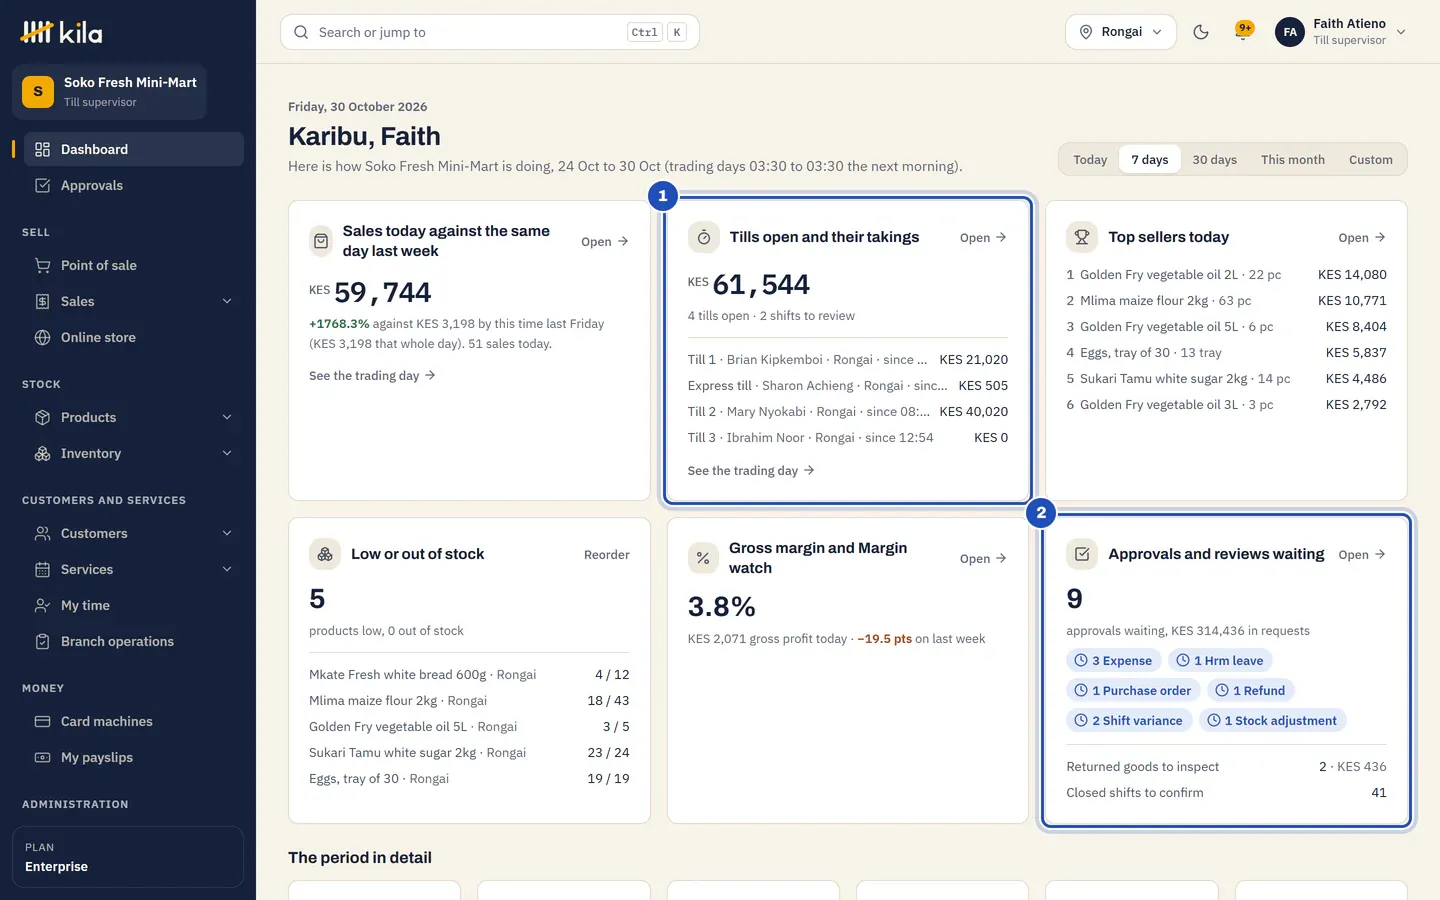Toggle dark mode with the moon icon

1201,32
